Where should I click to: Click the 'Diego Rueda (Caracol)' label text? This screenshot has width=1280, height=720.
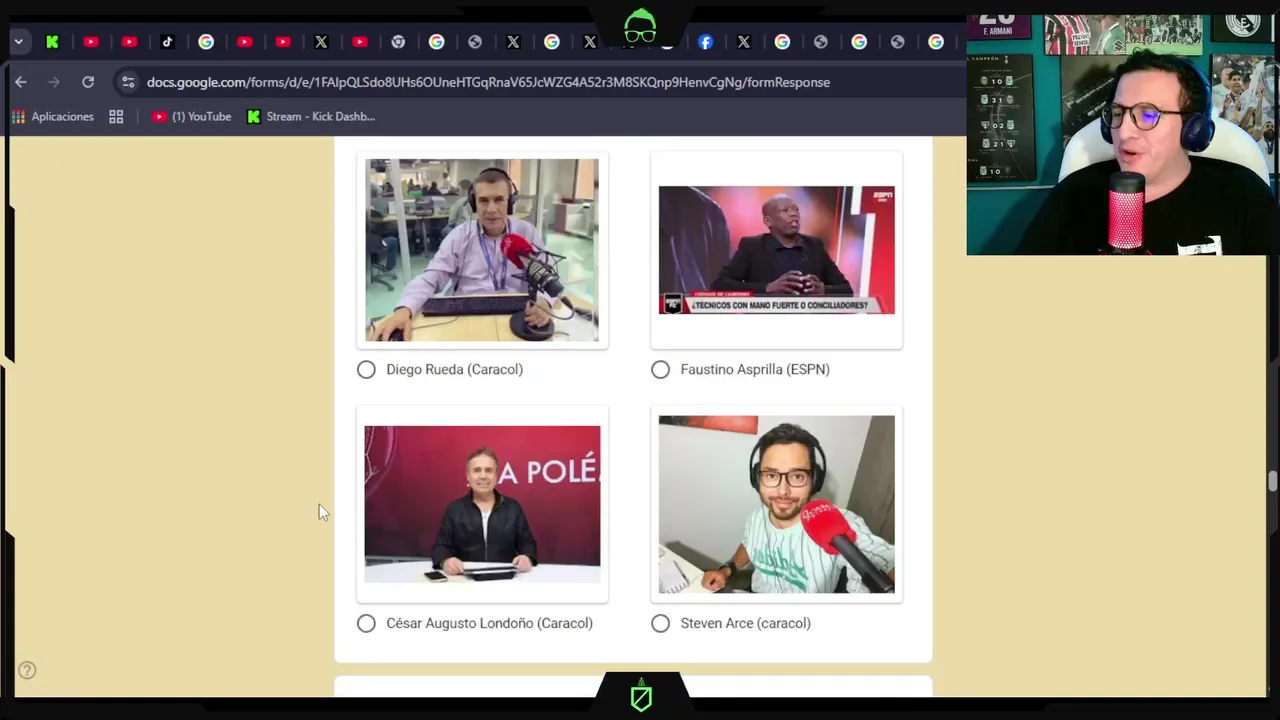(455, 370)
